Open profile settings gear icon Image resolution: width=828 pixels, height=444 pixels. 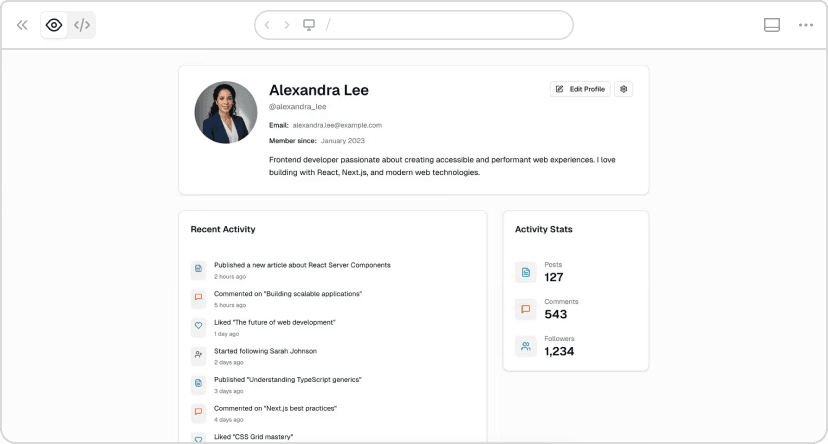(624, 89)
